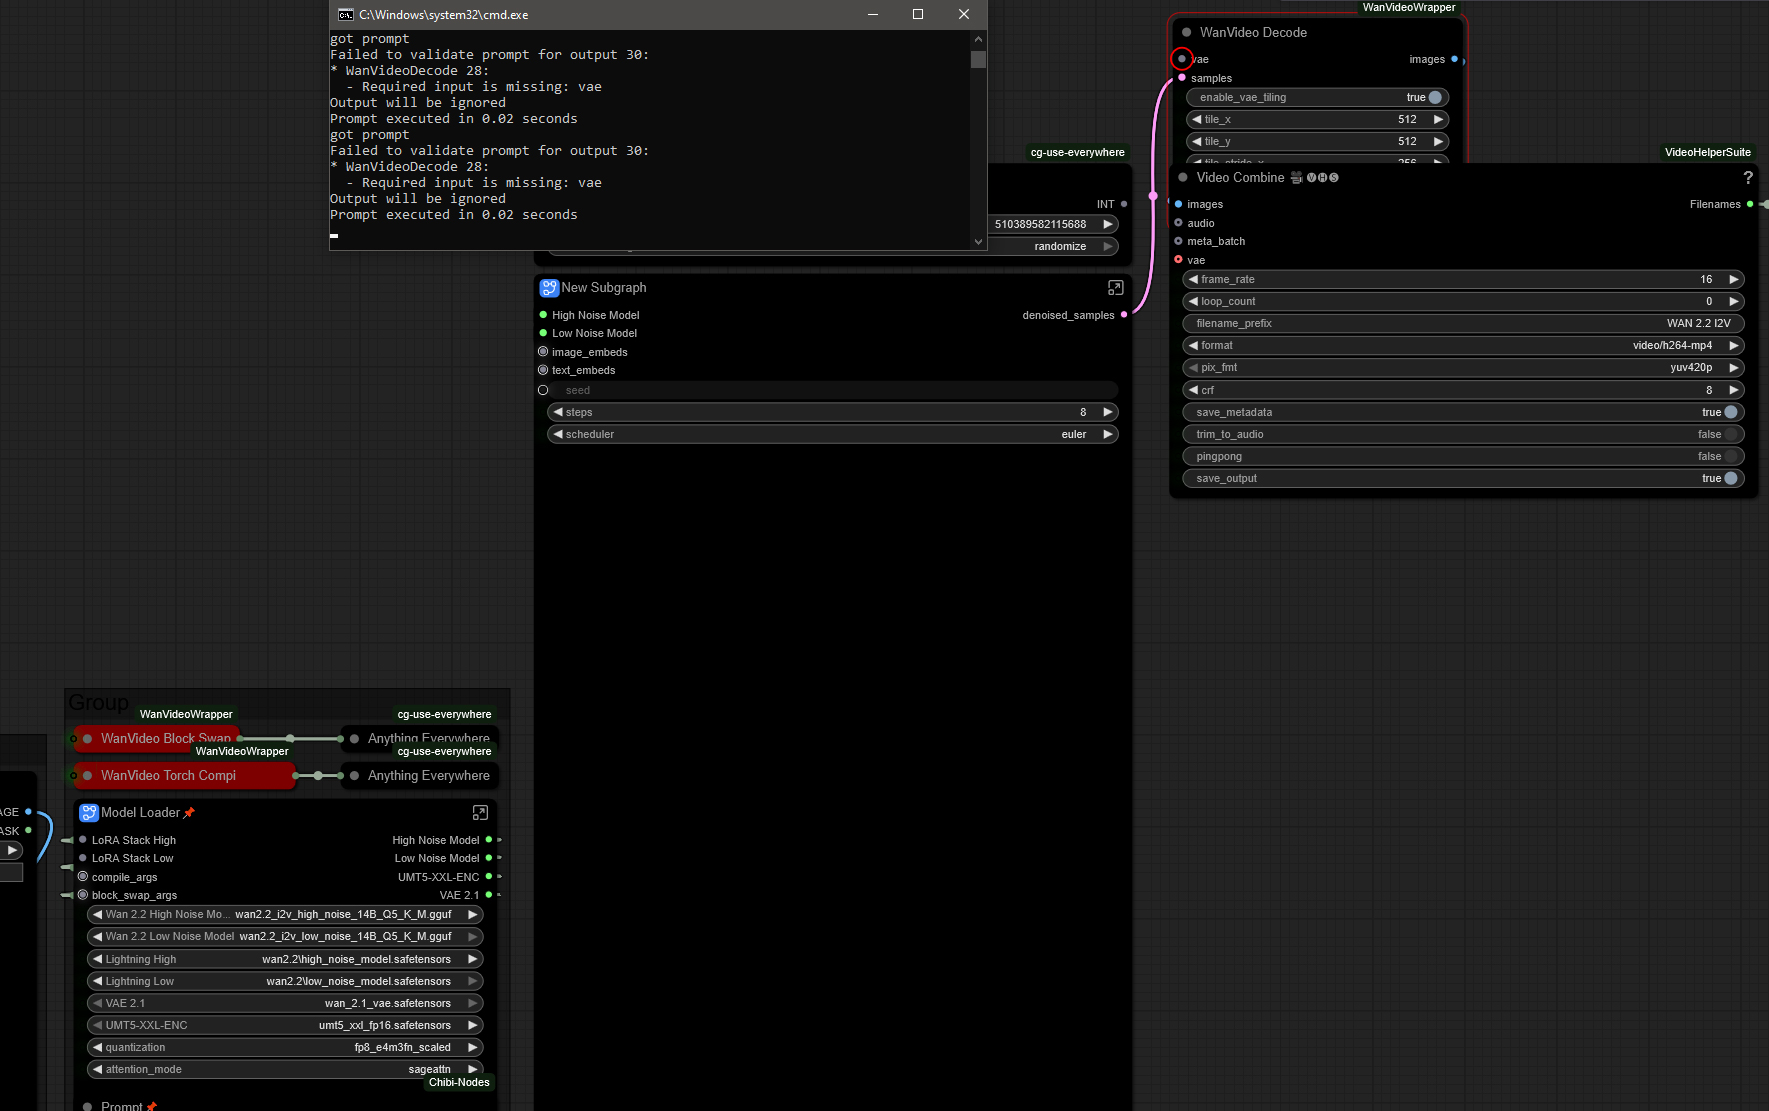Click the samples input socket on WanVideo Decode
This screenshot has height=1111, width=1769.
[x=1182, y=78]
